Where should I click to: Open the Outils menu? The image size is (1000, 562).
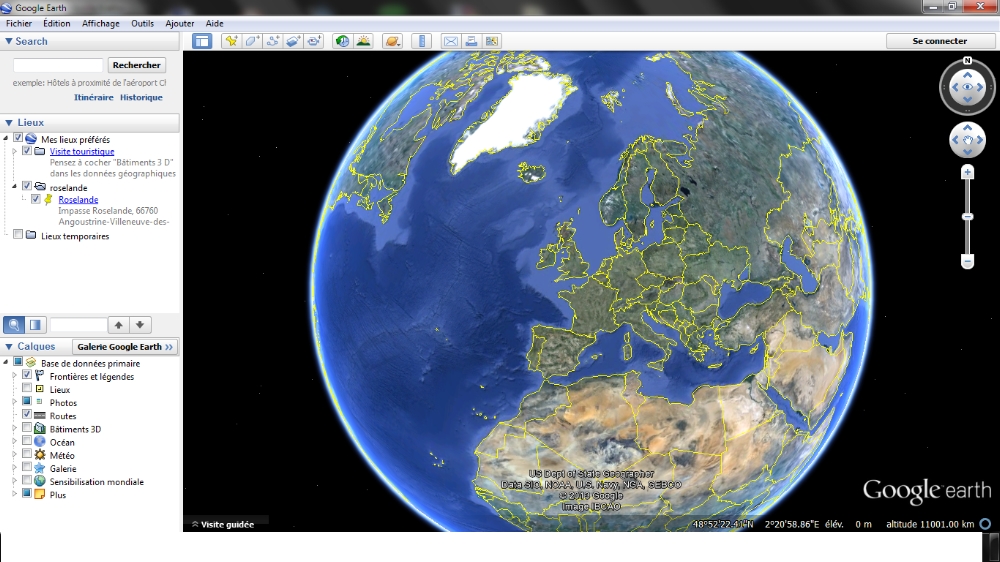(x=143, y=23)
